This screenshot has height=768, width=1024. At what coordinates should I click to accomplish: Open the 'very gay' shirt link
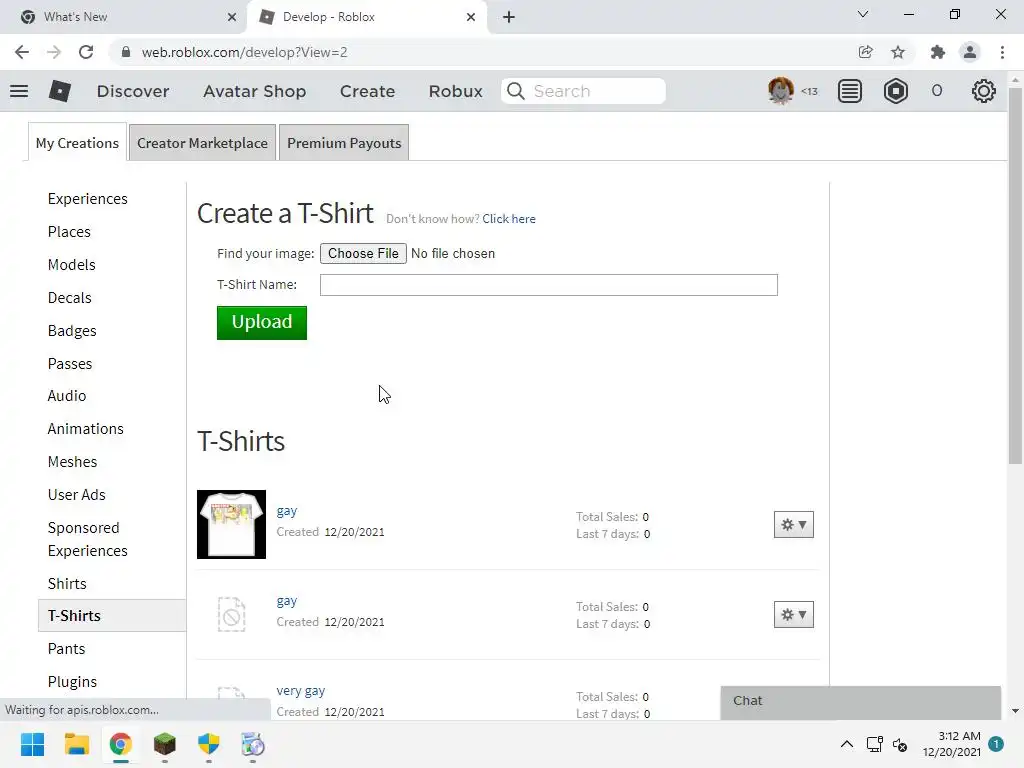[300, 690]
